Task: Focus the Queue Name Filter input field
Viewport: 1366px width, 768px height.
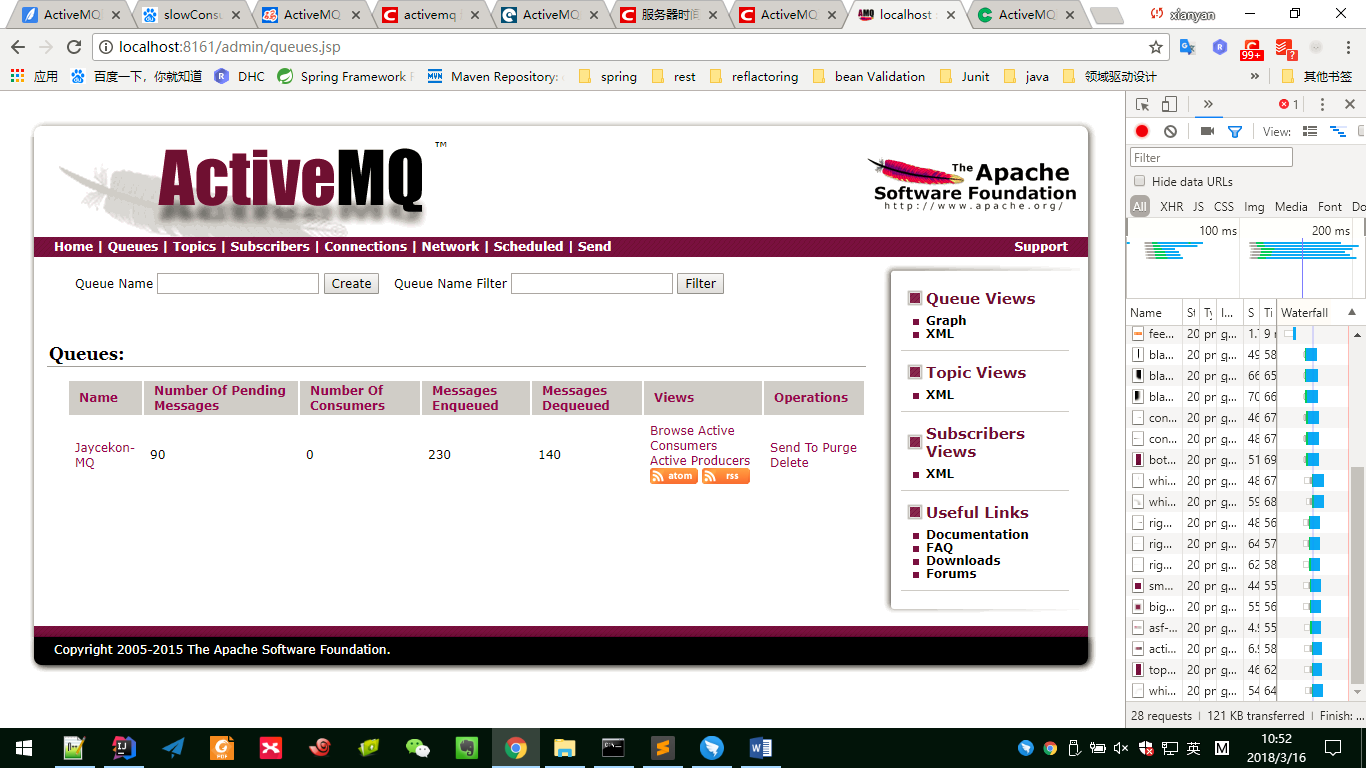Action: click(592, 283)
